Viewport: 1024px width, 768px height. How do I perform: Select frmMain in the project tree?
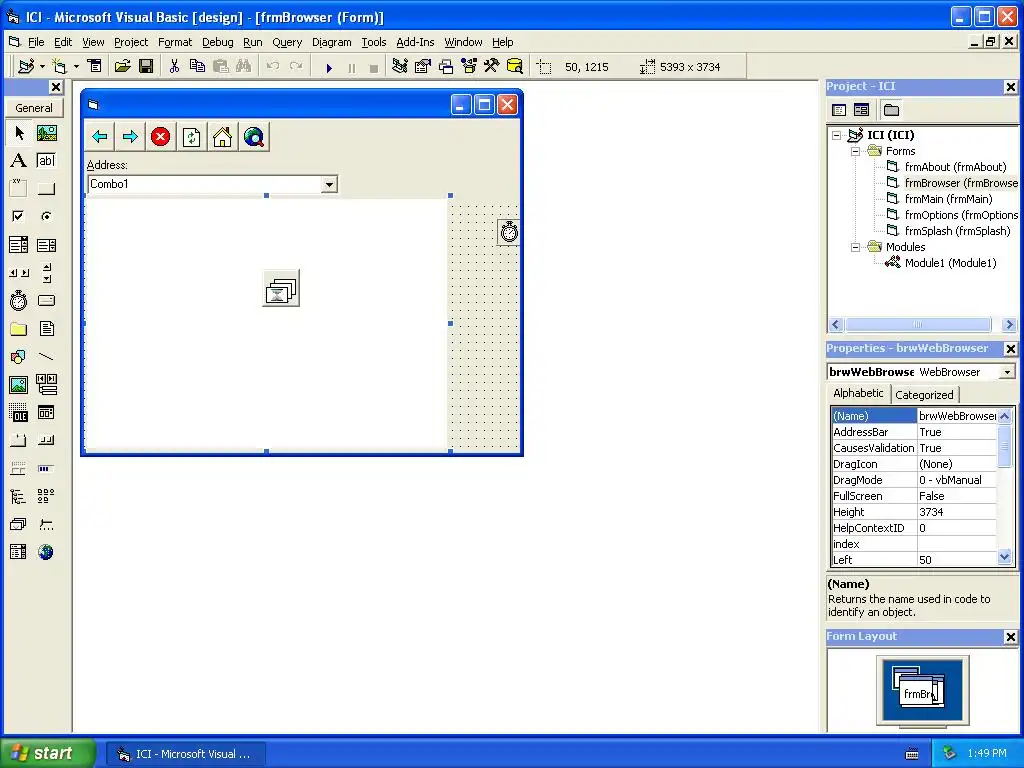pos(948,199)
